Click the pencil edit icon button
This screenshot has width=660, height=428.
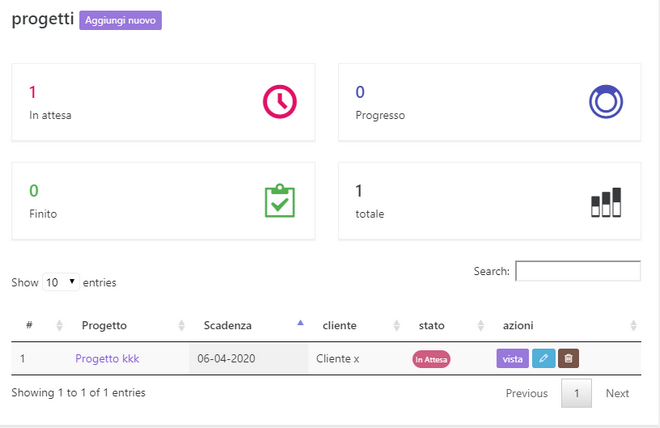point(543,358)
